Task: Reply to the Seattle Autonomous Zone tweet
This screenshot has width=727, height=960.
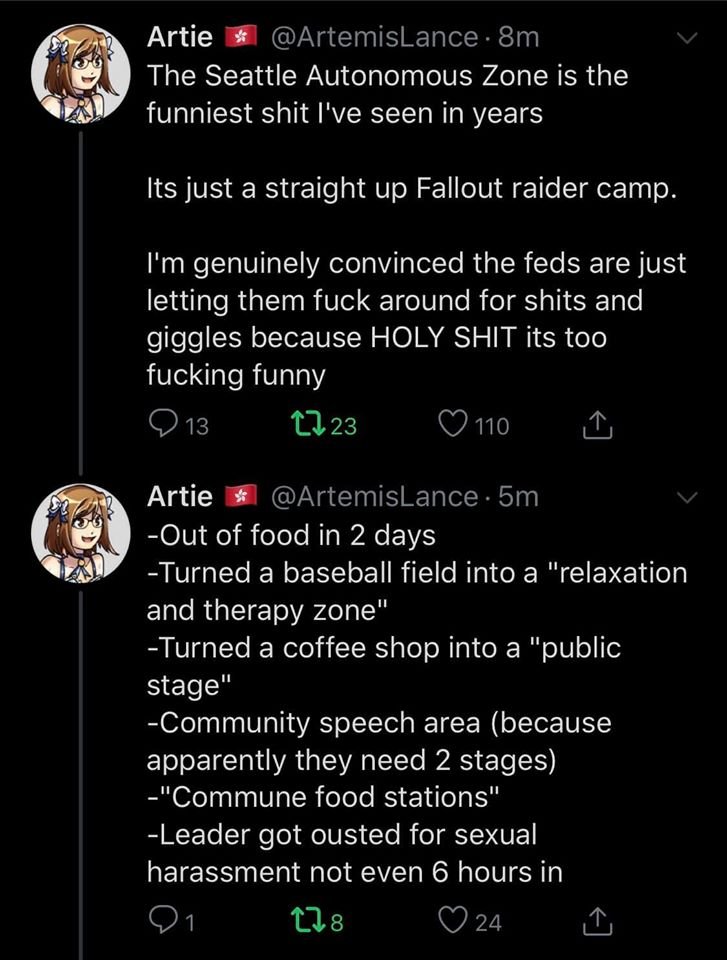Action: [x=160, y=426]
